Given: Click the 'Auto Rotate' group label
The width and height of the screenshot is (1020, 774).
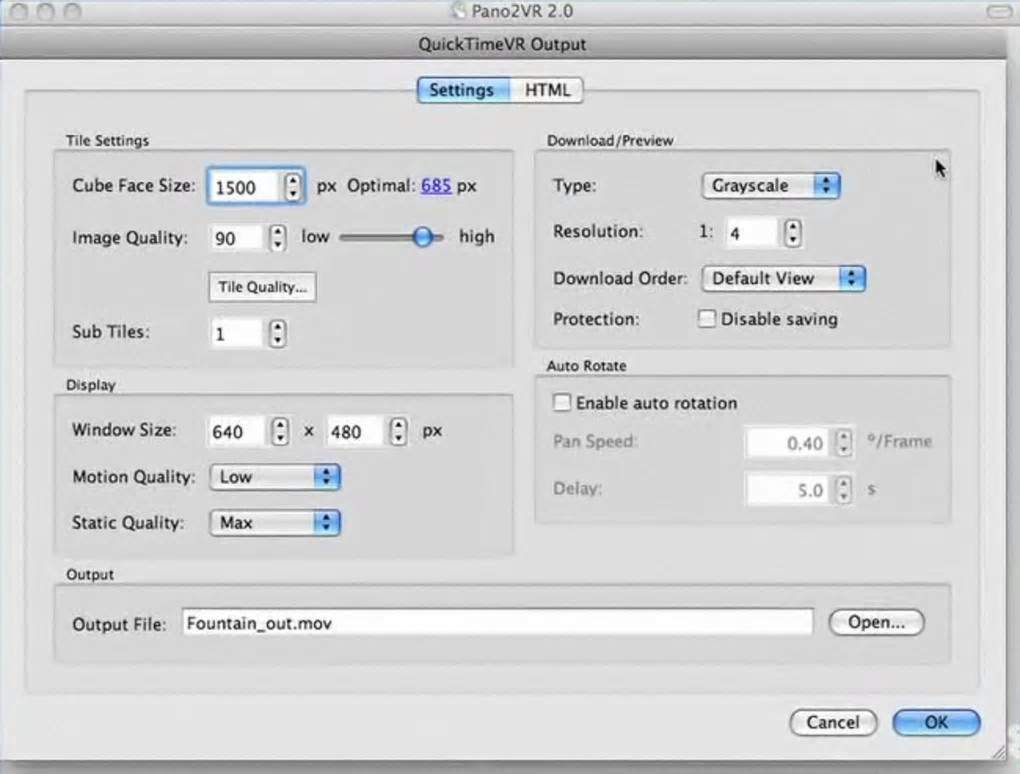Looking at the screenshot, I should pyautogui.click(x=587, y=366).
